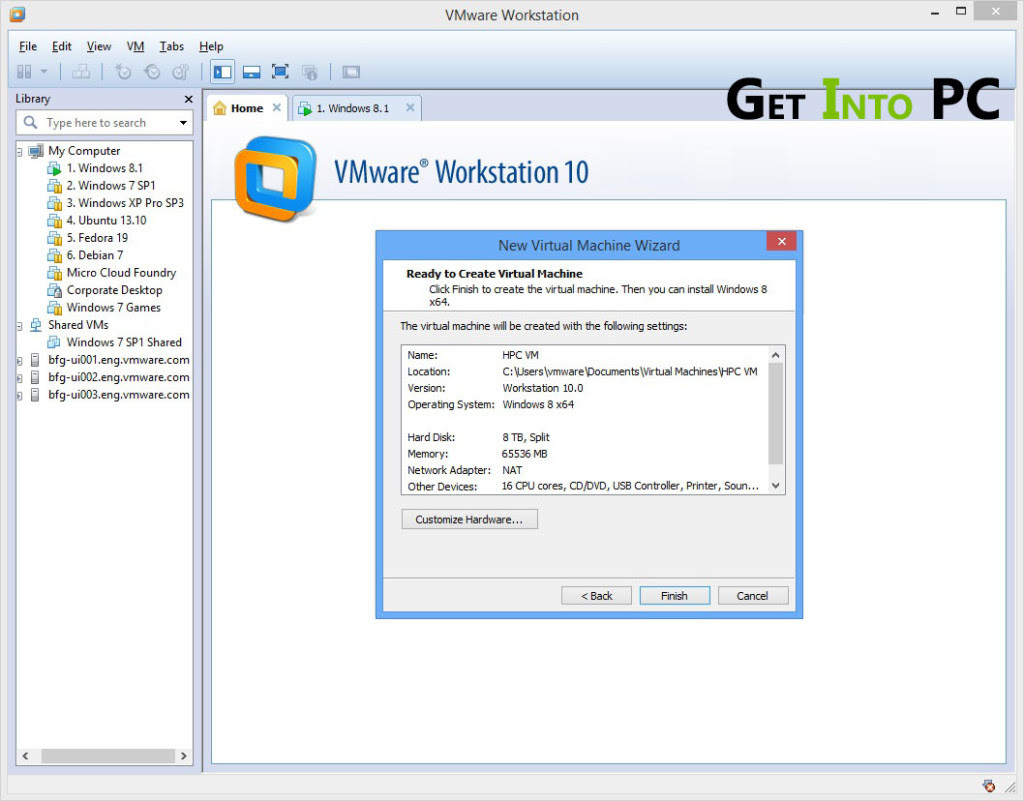Click the bfg-ui001 server icon
This screenshot has height=801, width=1024.
[35, 360]
